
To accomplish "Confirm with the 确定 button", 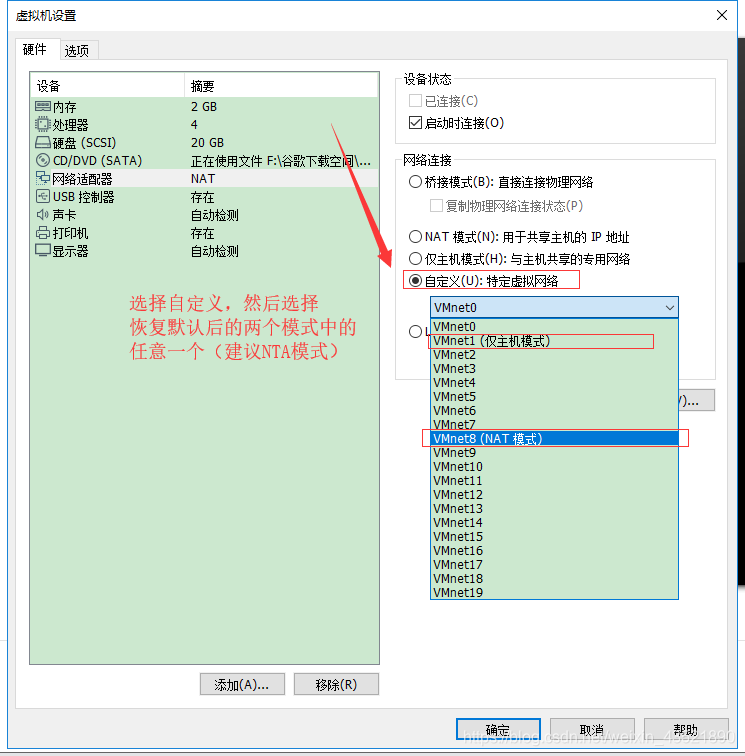I will coord(498,729).
